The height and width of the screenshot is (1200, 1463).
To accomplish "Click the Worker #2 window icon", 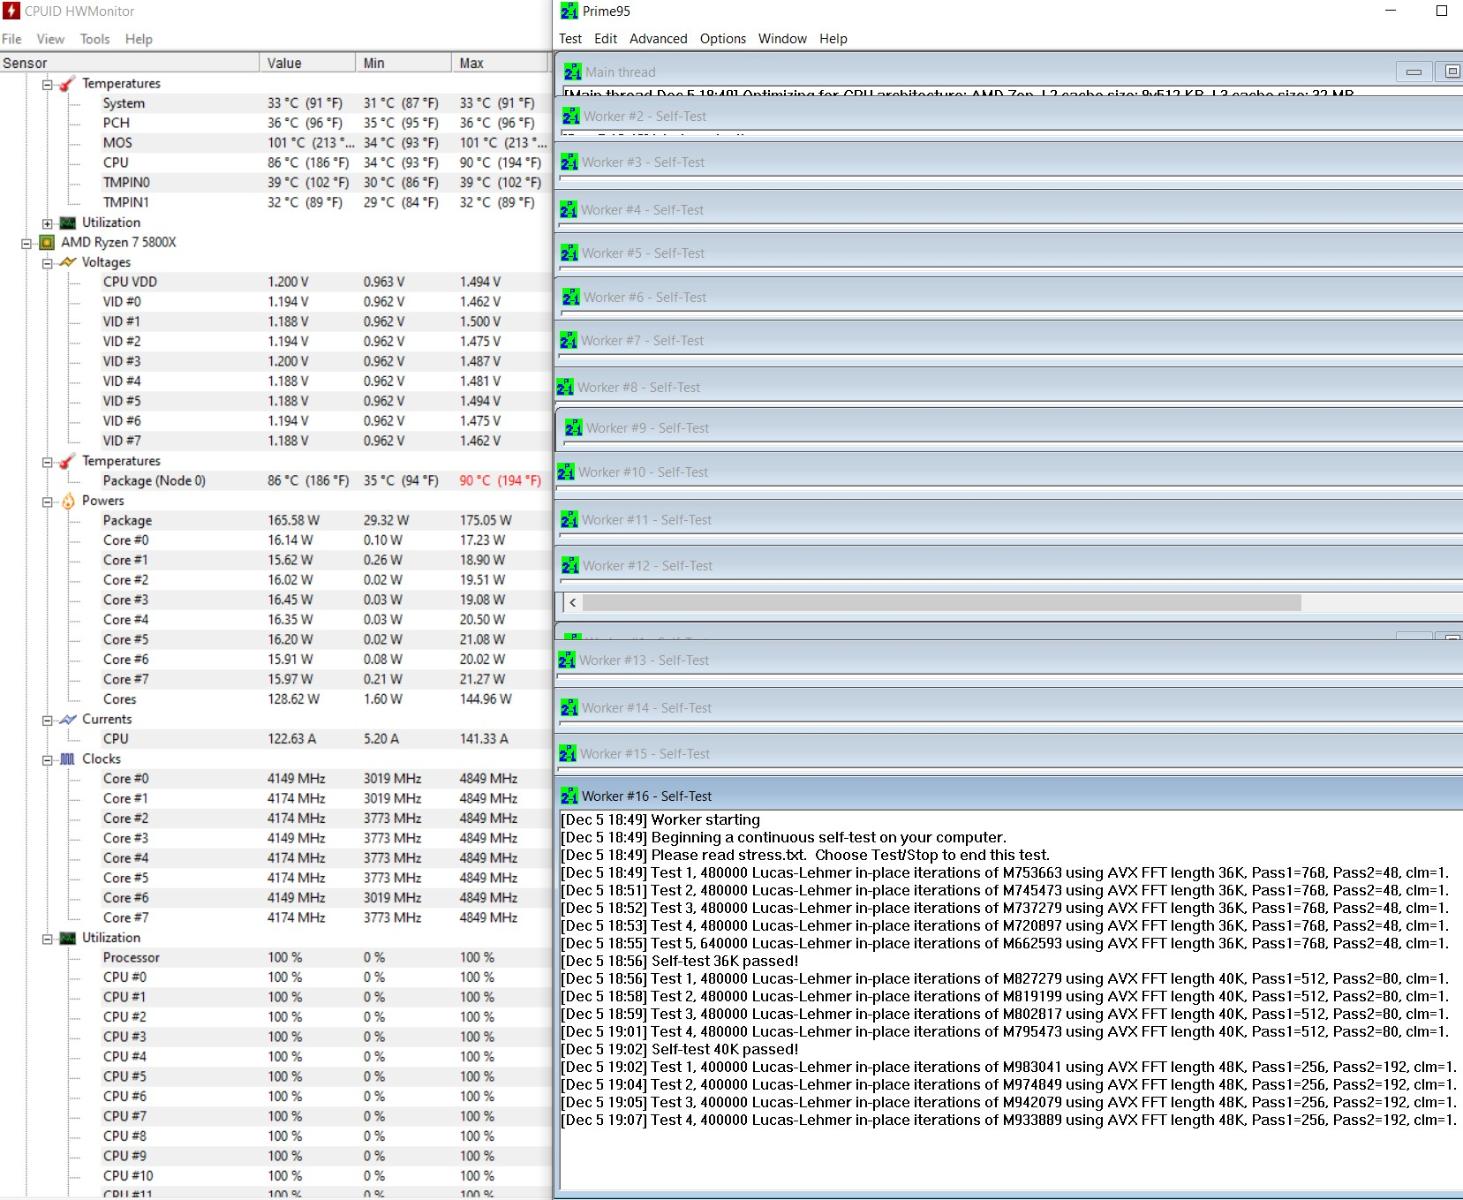I will 570,116.
